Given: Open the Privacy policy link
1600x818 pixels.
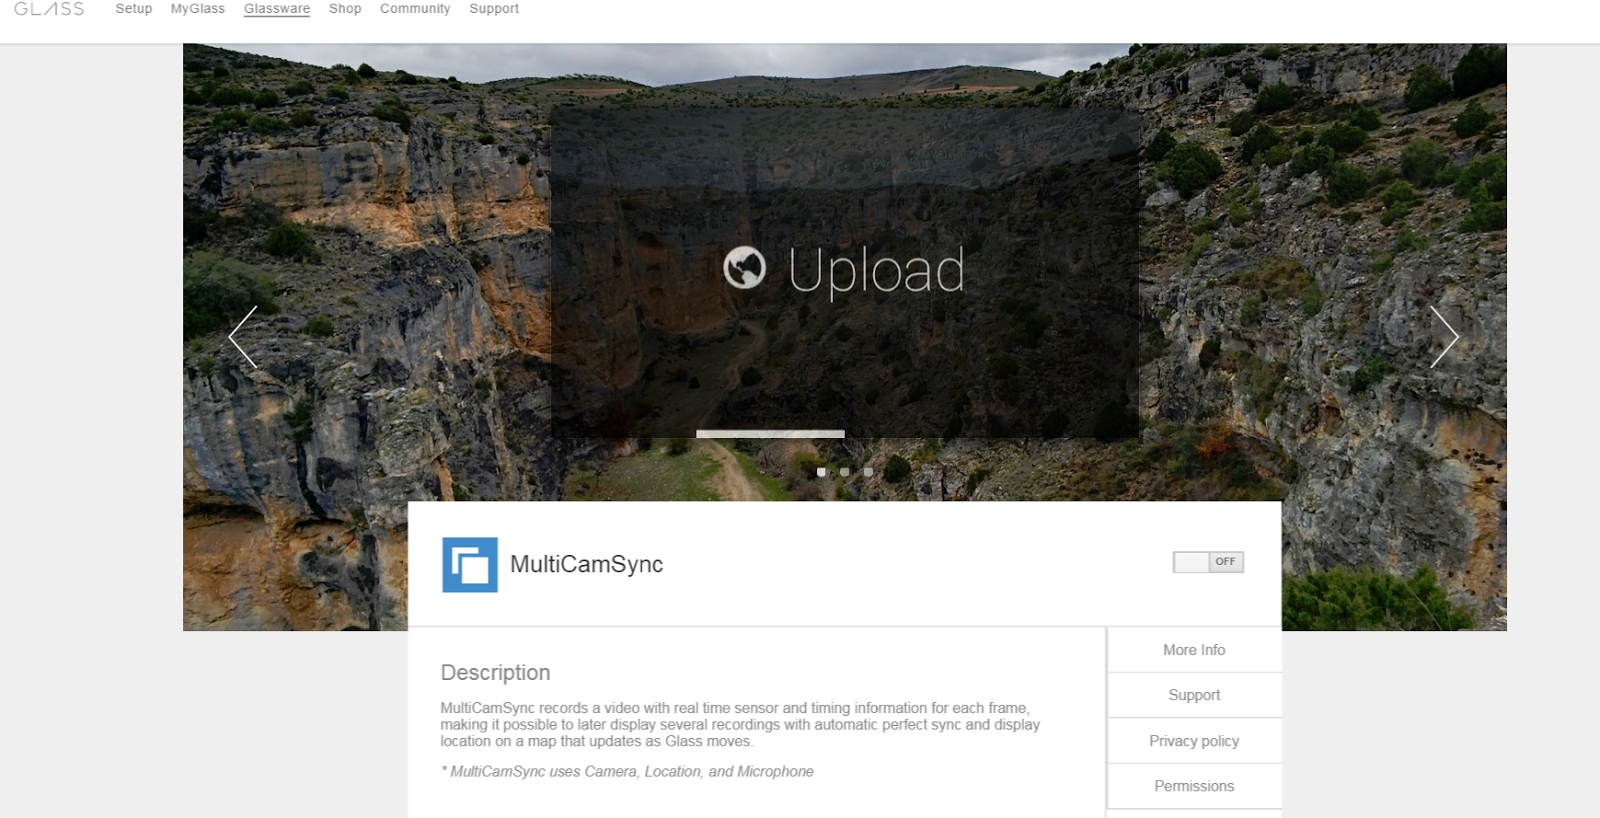Looking at the screenshot, I should coord(1194,741).
